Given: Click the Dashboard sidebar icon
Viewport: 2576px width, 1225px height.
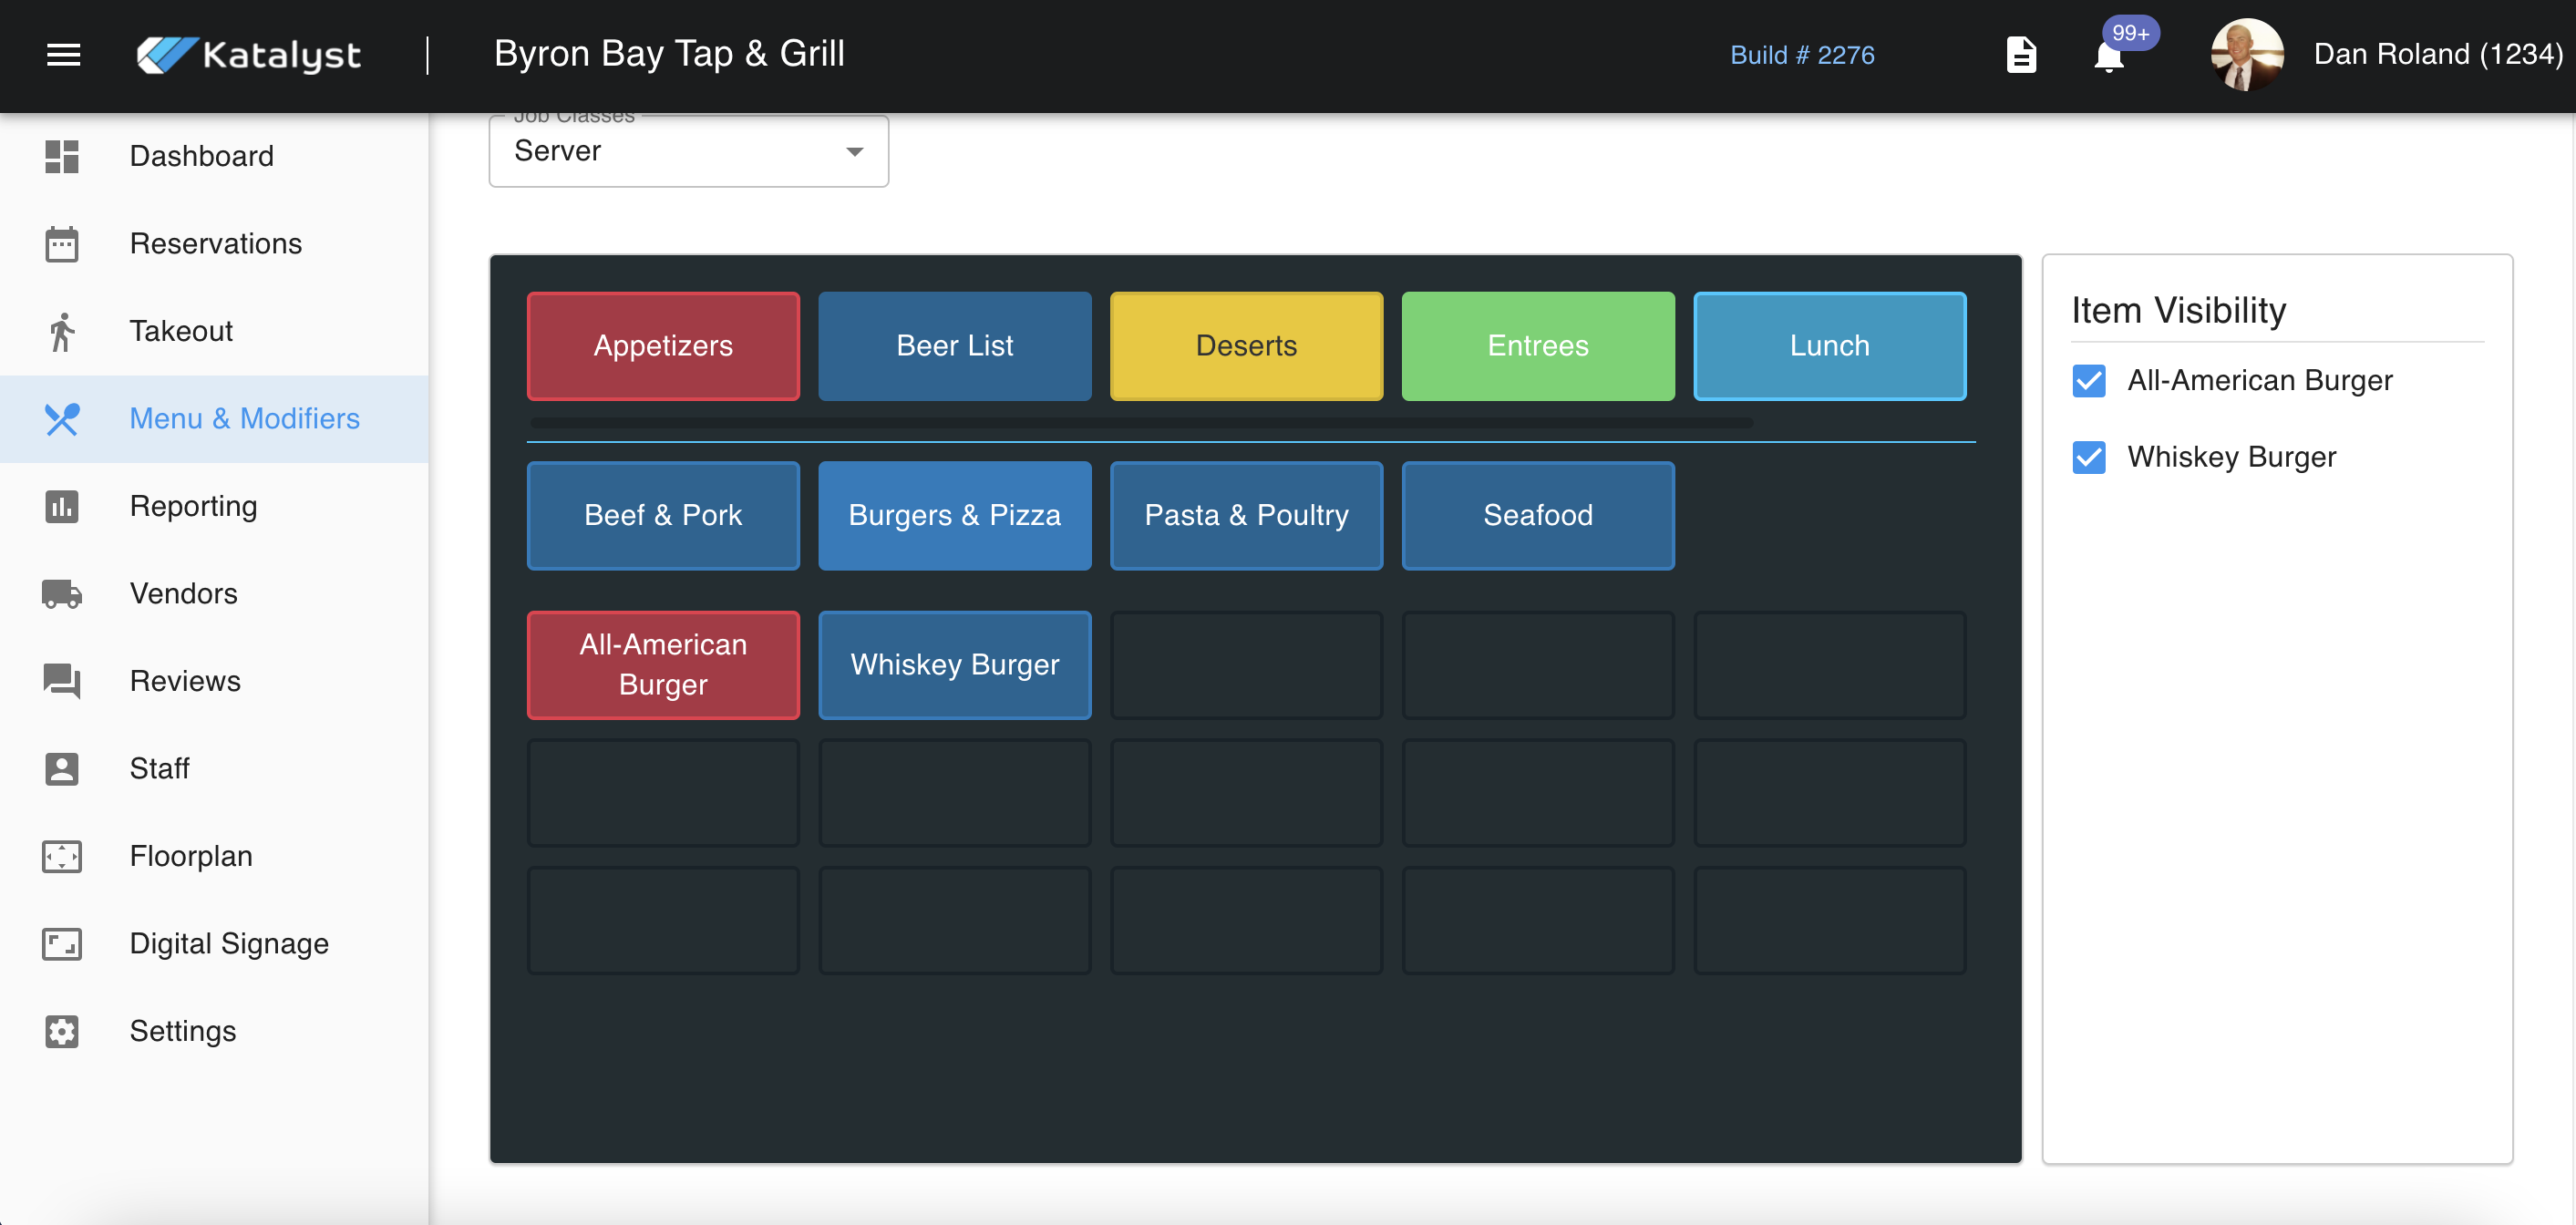Looking at the screenshot, I should click(x=62, y=156).
